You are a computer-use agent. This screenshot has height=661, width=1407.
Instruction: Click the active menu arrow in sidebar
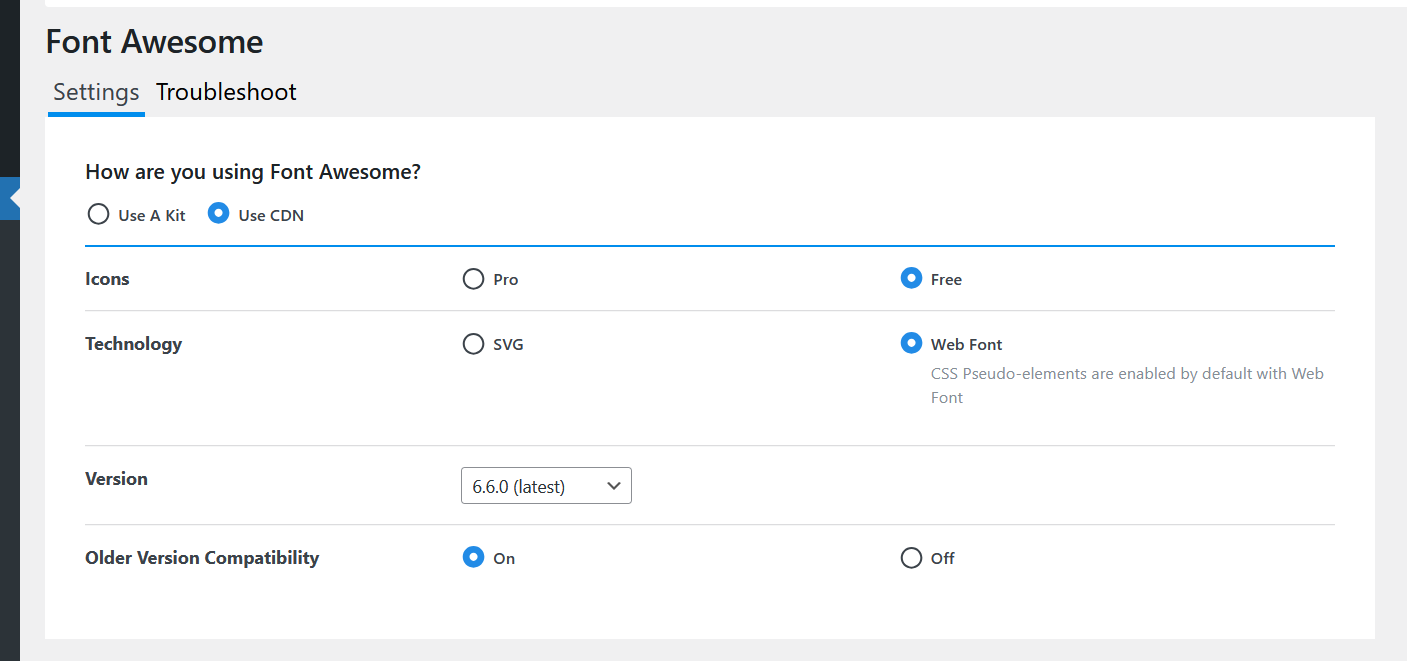click(x=13, y=199)
